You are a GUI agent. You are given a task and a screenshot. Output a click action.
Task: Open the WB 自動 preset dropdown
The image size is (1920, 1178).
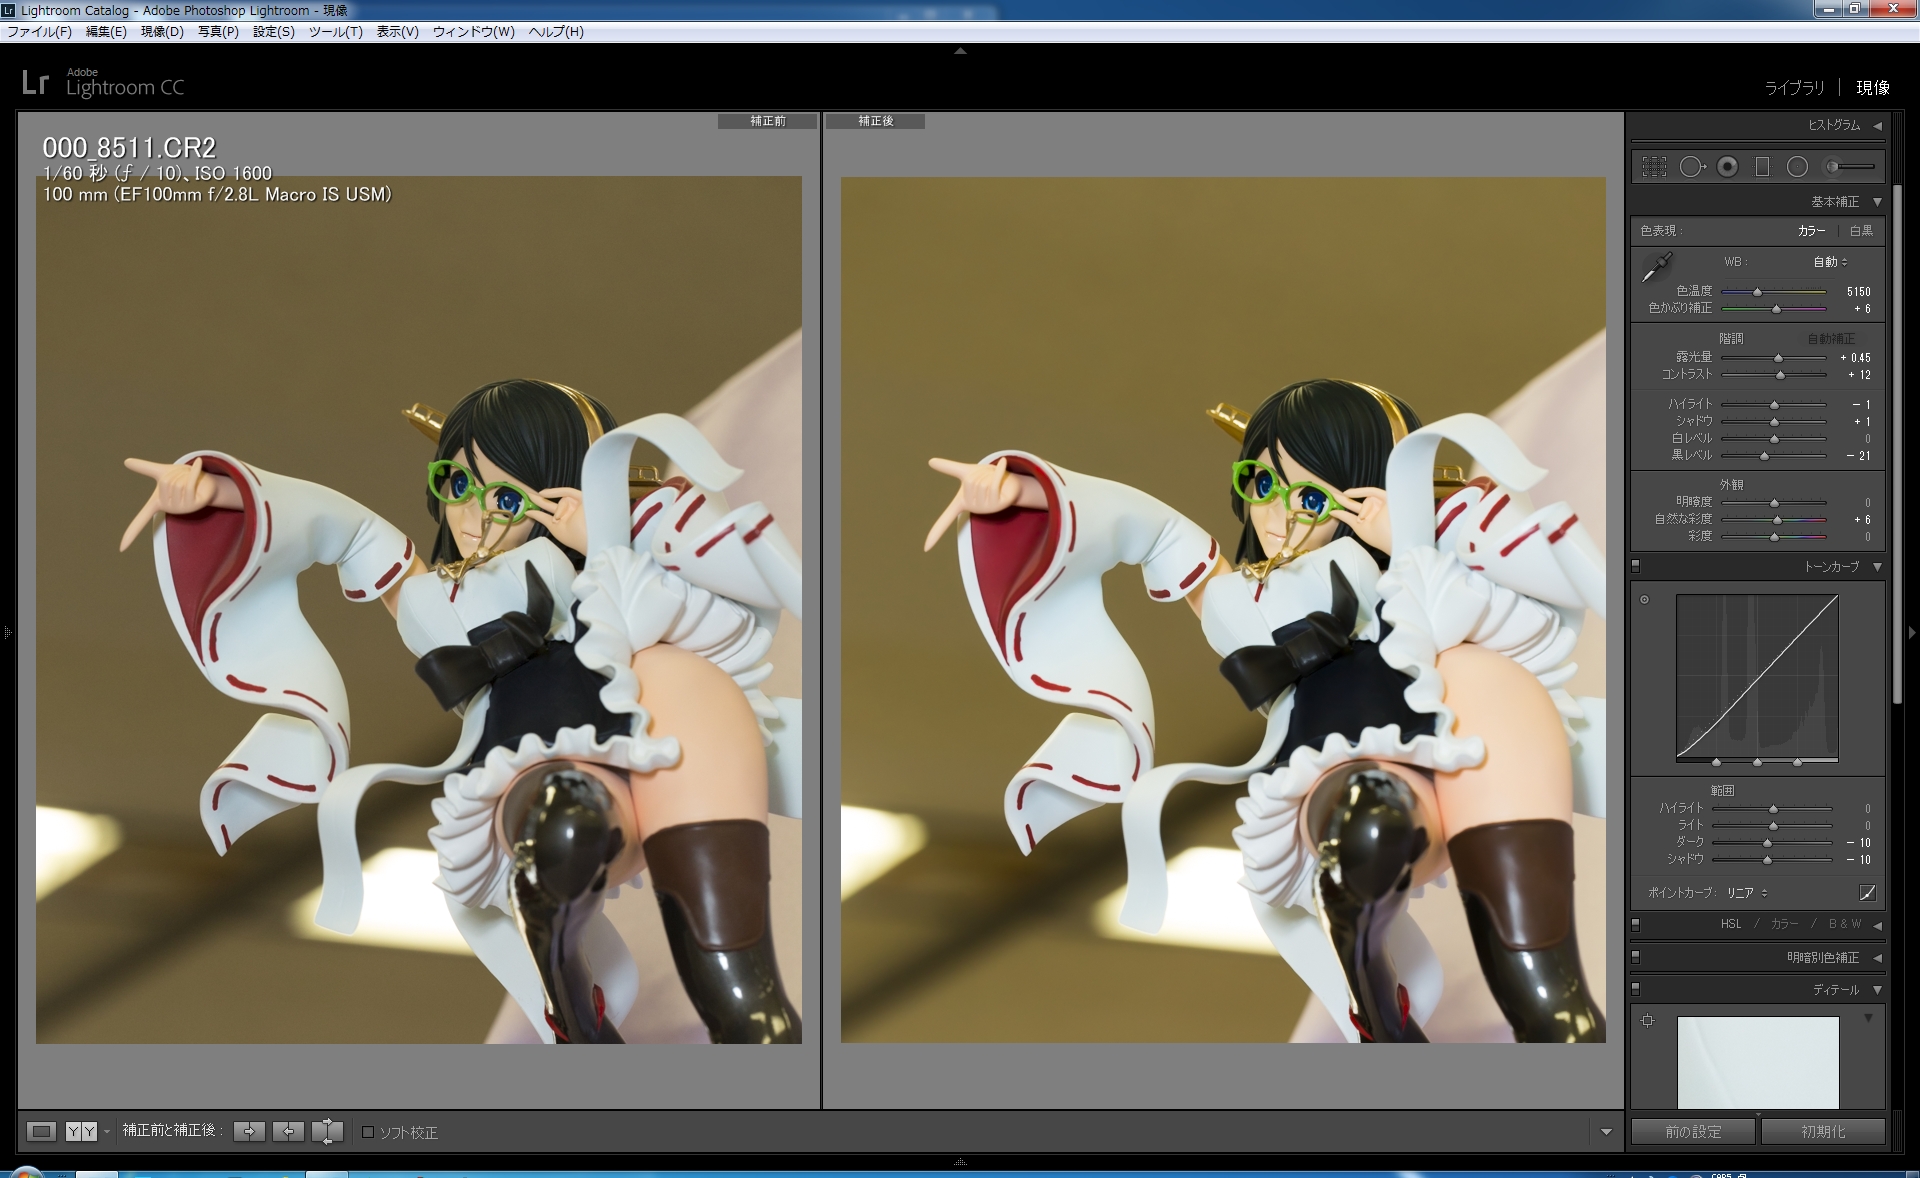point(1831,262)
